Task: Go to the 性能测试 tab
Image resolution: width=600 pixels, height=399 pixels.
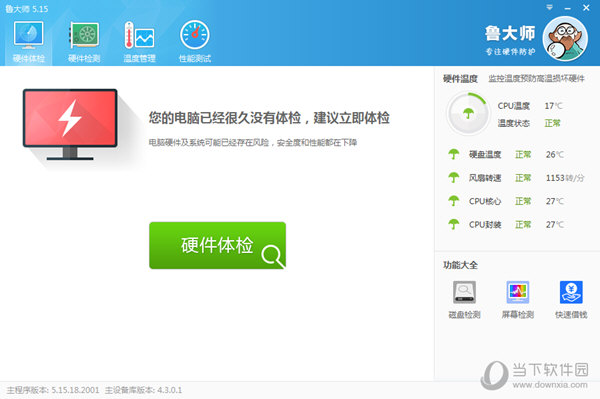Action: [195, 42]
